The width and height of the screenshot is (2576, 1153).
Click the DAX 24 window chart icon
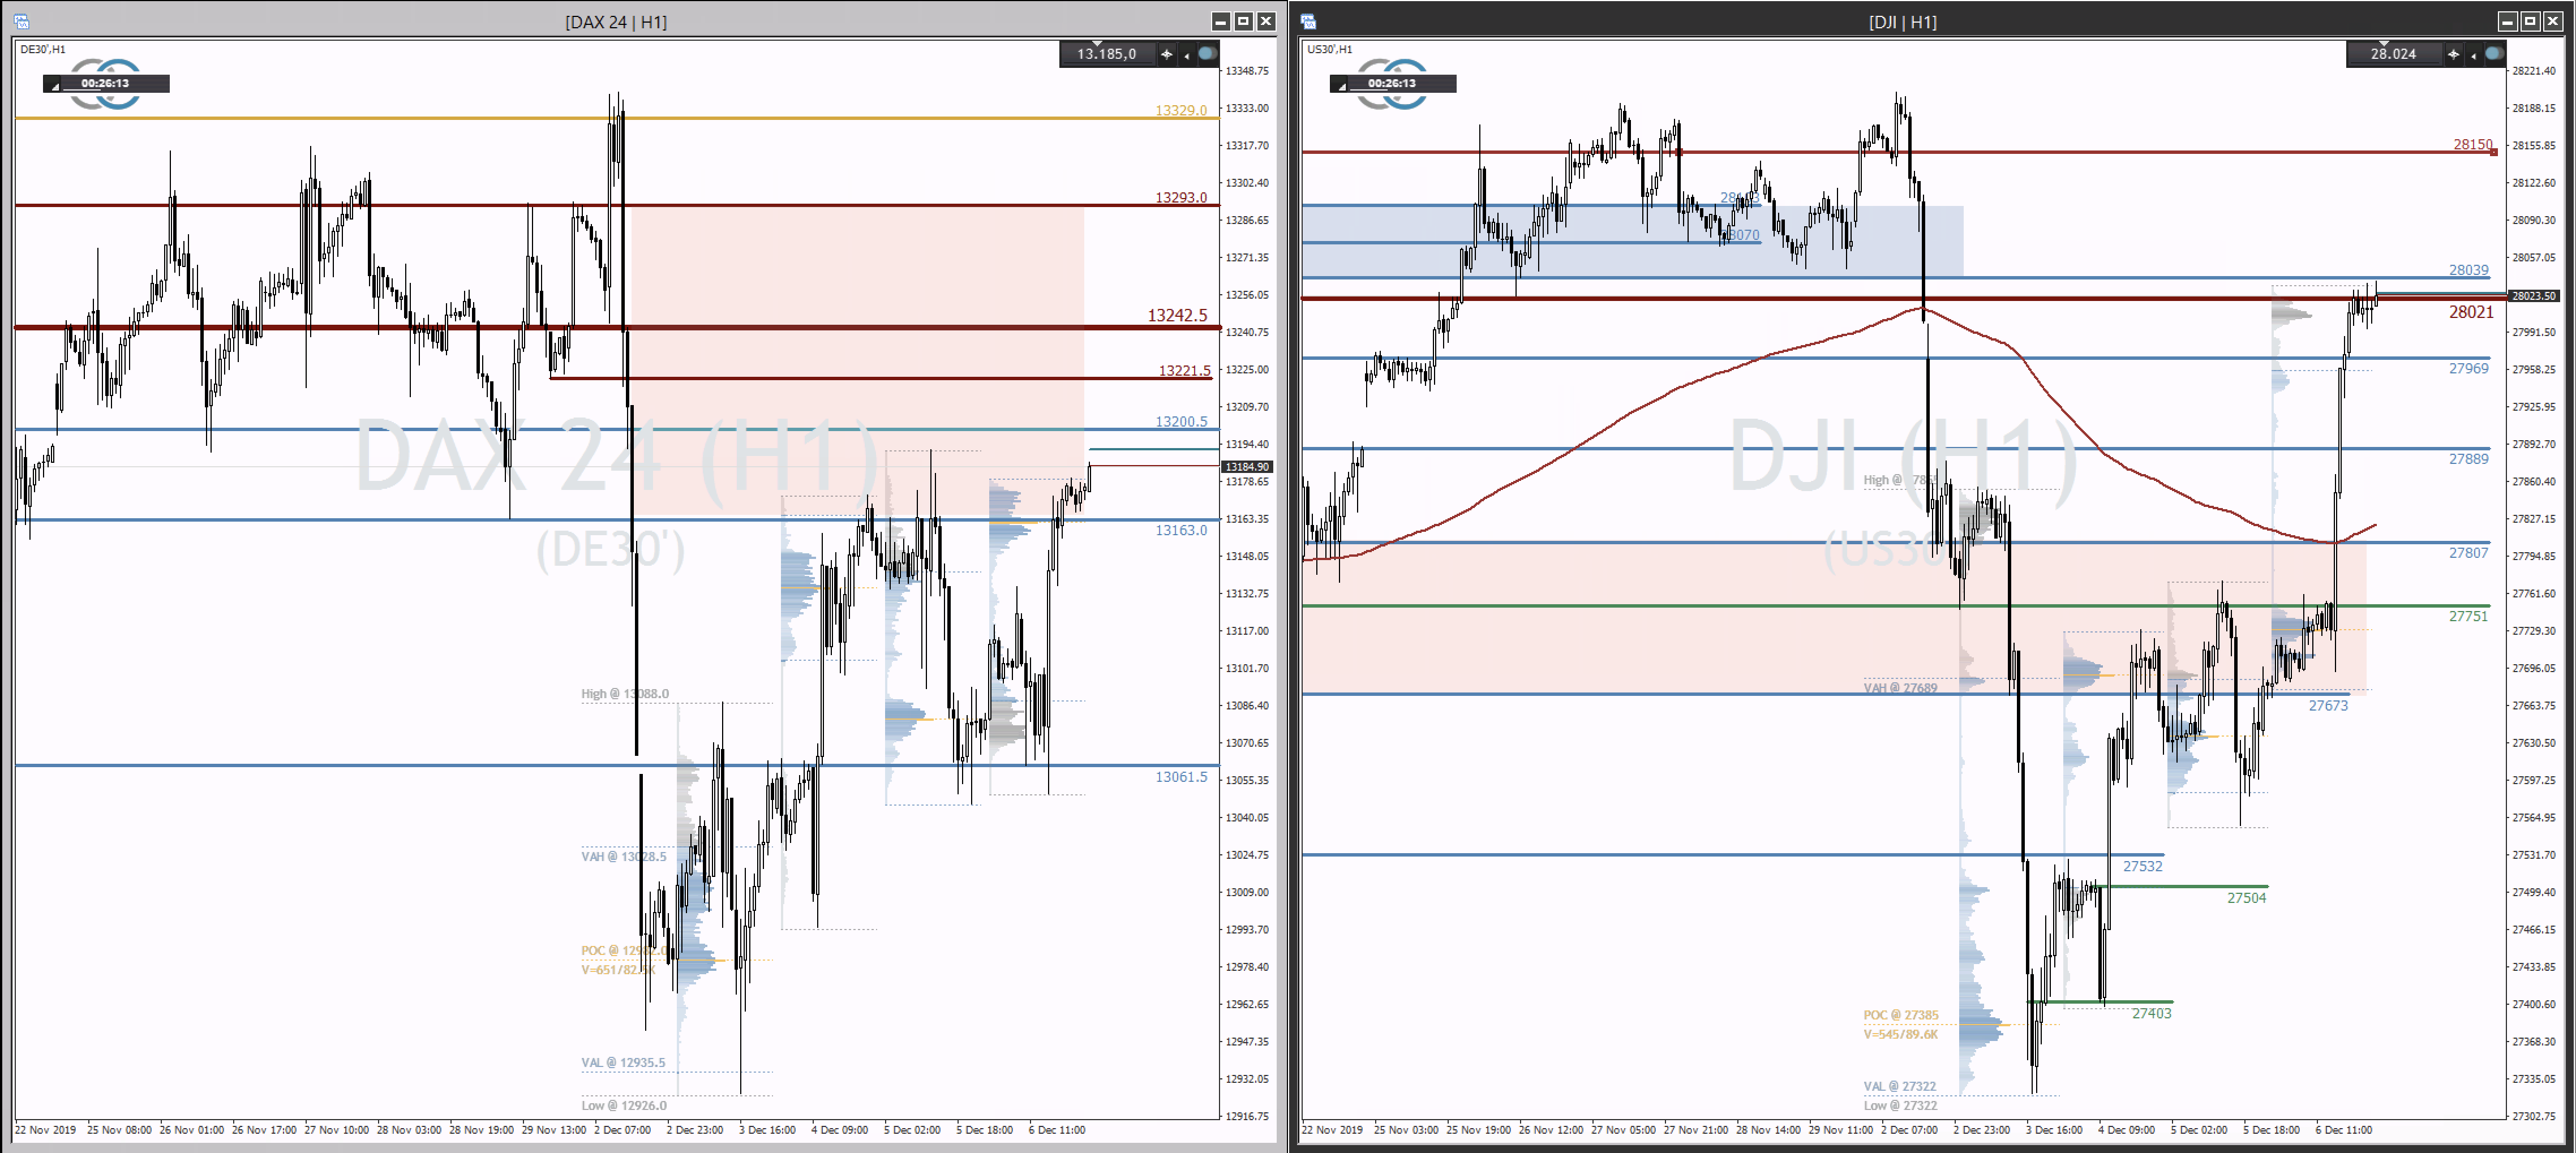click(21, 21)
